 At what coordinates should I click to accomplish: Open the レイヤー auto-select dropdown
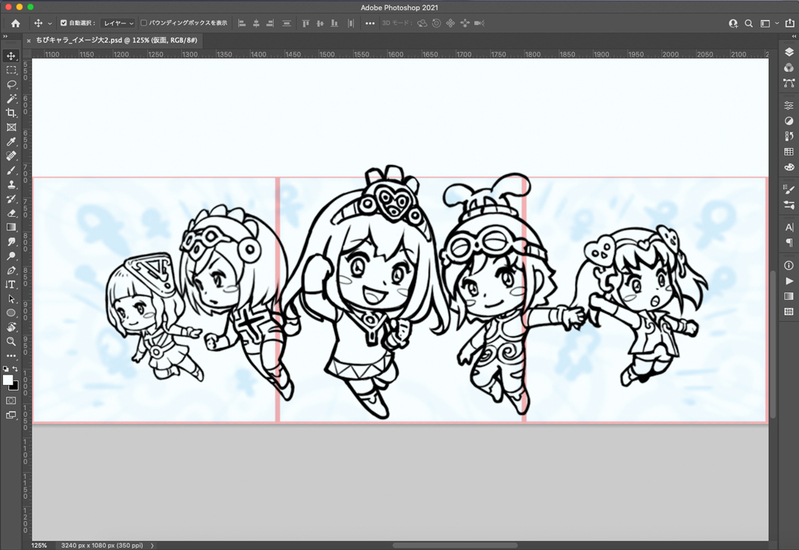click(118, 23)
